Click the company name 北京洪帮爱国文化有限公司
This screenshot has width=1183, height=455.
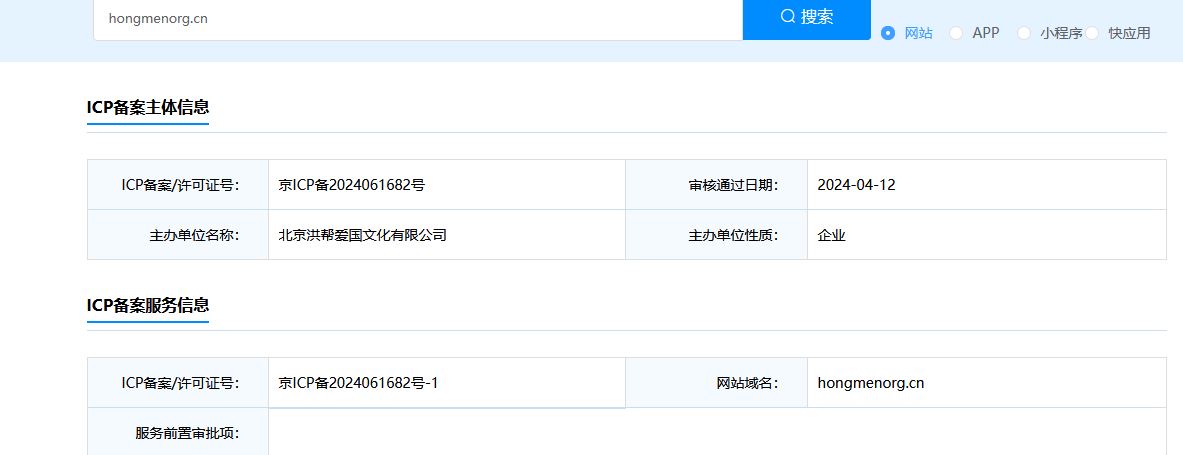tap(362, 236)
